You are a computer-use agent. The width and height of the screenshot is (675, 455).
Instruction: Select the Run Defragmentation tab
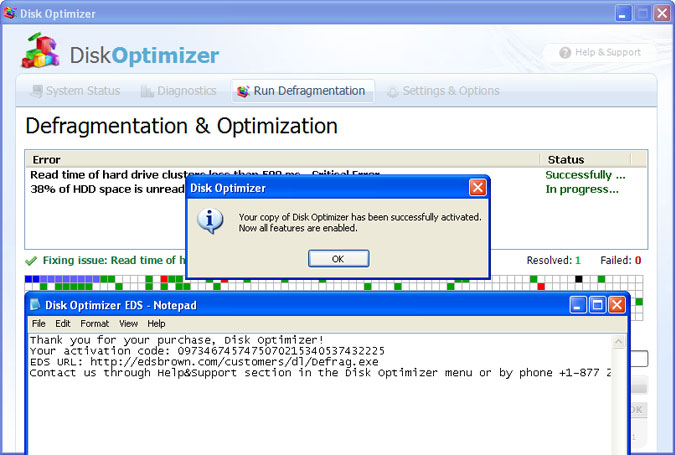[302, 91]
